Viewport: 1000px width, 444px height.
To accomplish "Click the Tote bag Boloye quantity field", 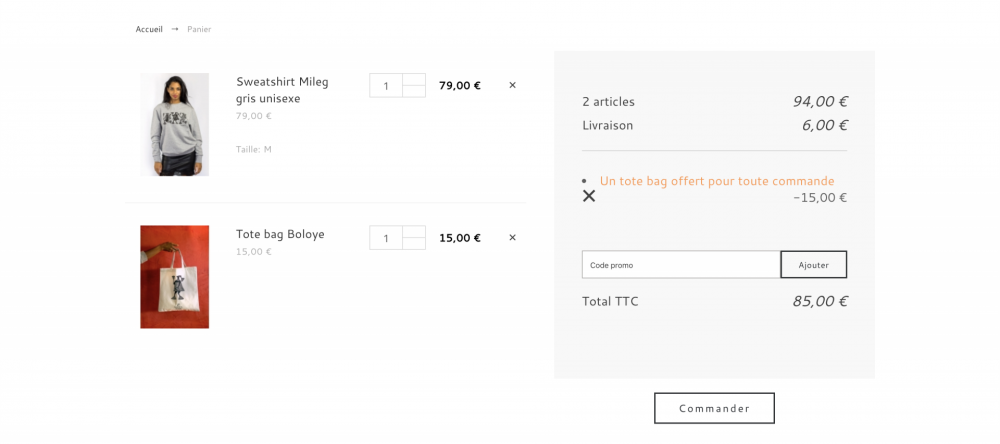I will (386, 238).
